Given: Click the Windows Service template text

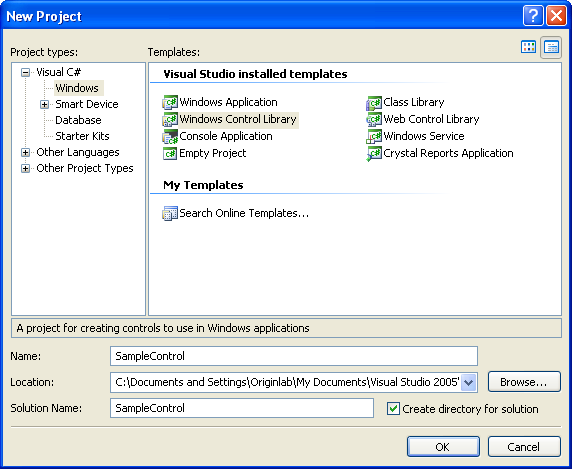Looking at the screenshot, I should click(x=424, y=136).
